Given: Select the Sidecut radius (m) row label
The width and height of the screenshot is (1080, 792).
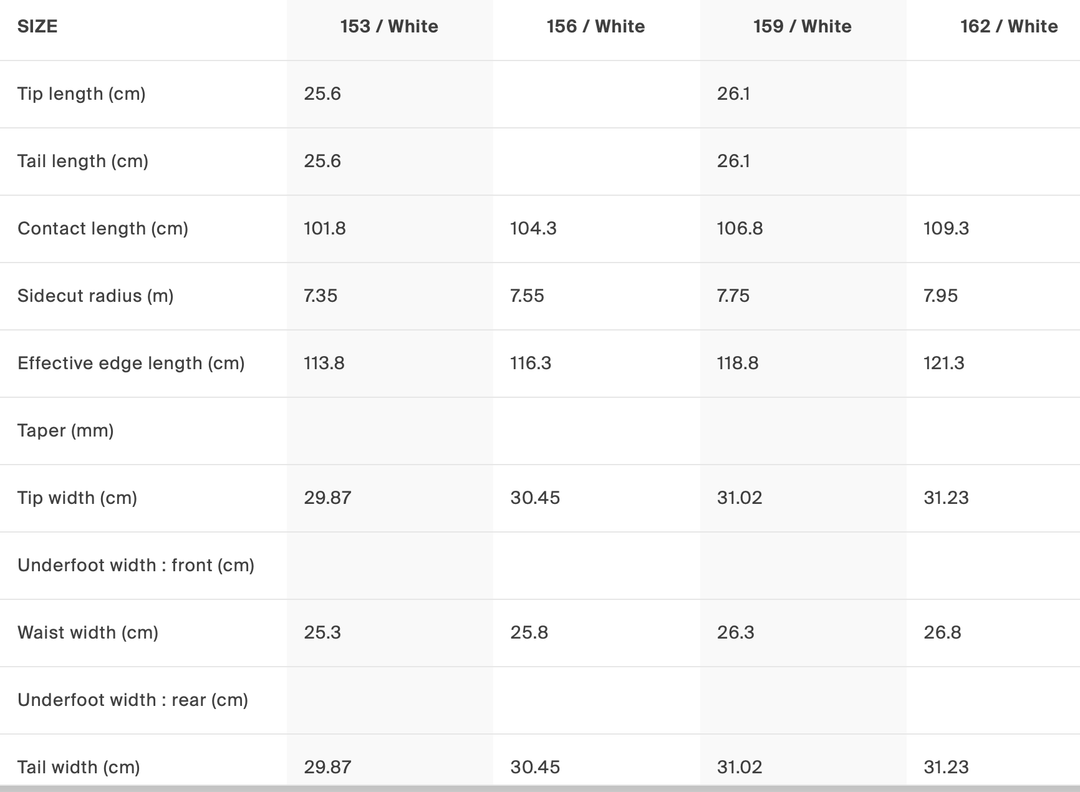Looking at the screenshot, I should [95, 296].
